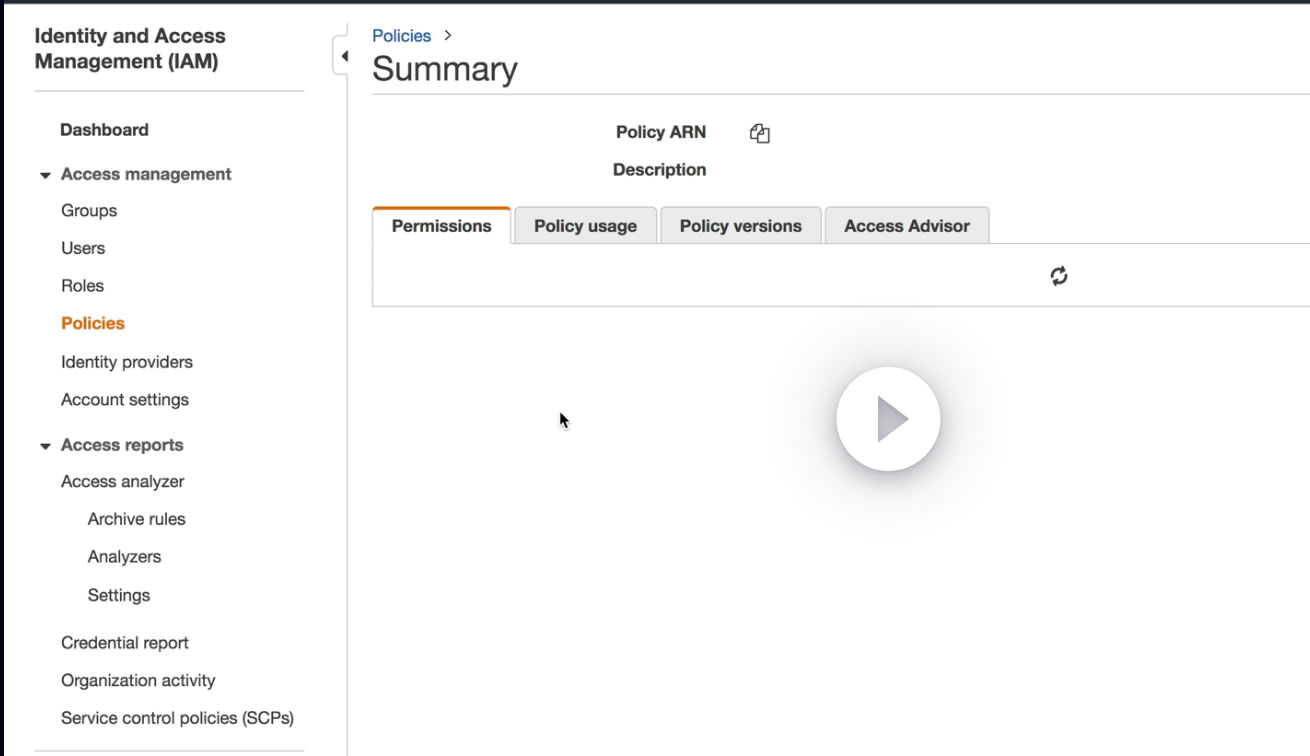Screen dimensions: 1310x756
Task: Switch to the Permissions tab
Action: click(x=441, y=226)
